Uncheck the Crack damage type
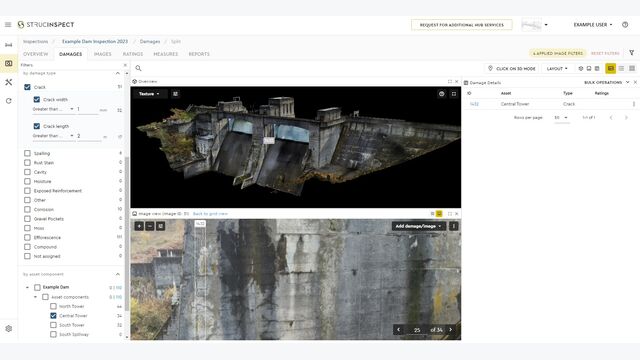640x360 pixels. click(27, 87)
